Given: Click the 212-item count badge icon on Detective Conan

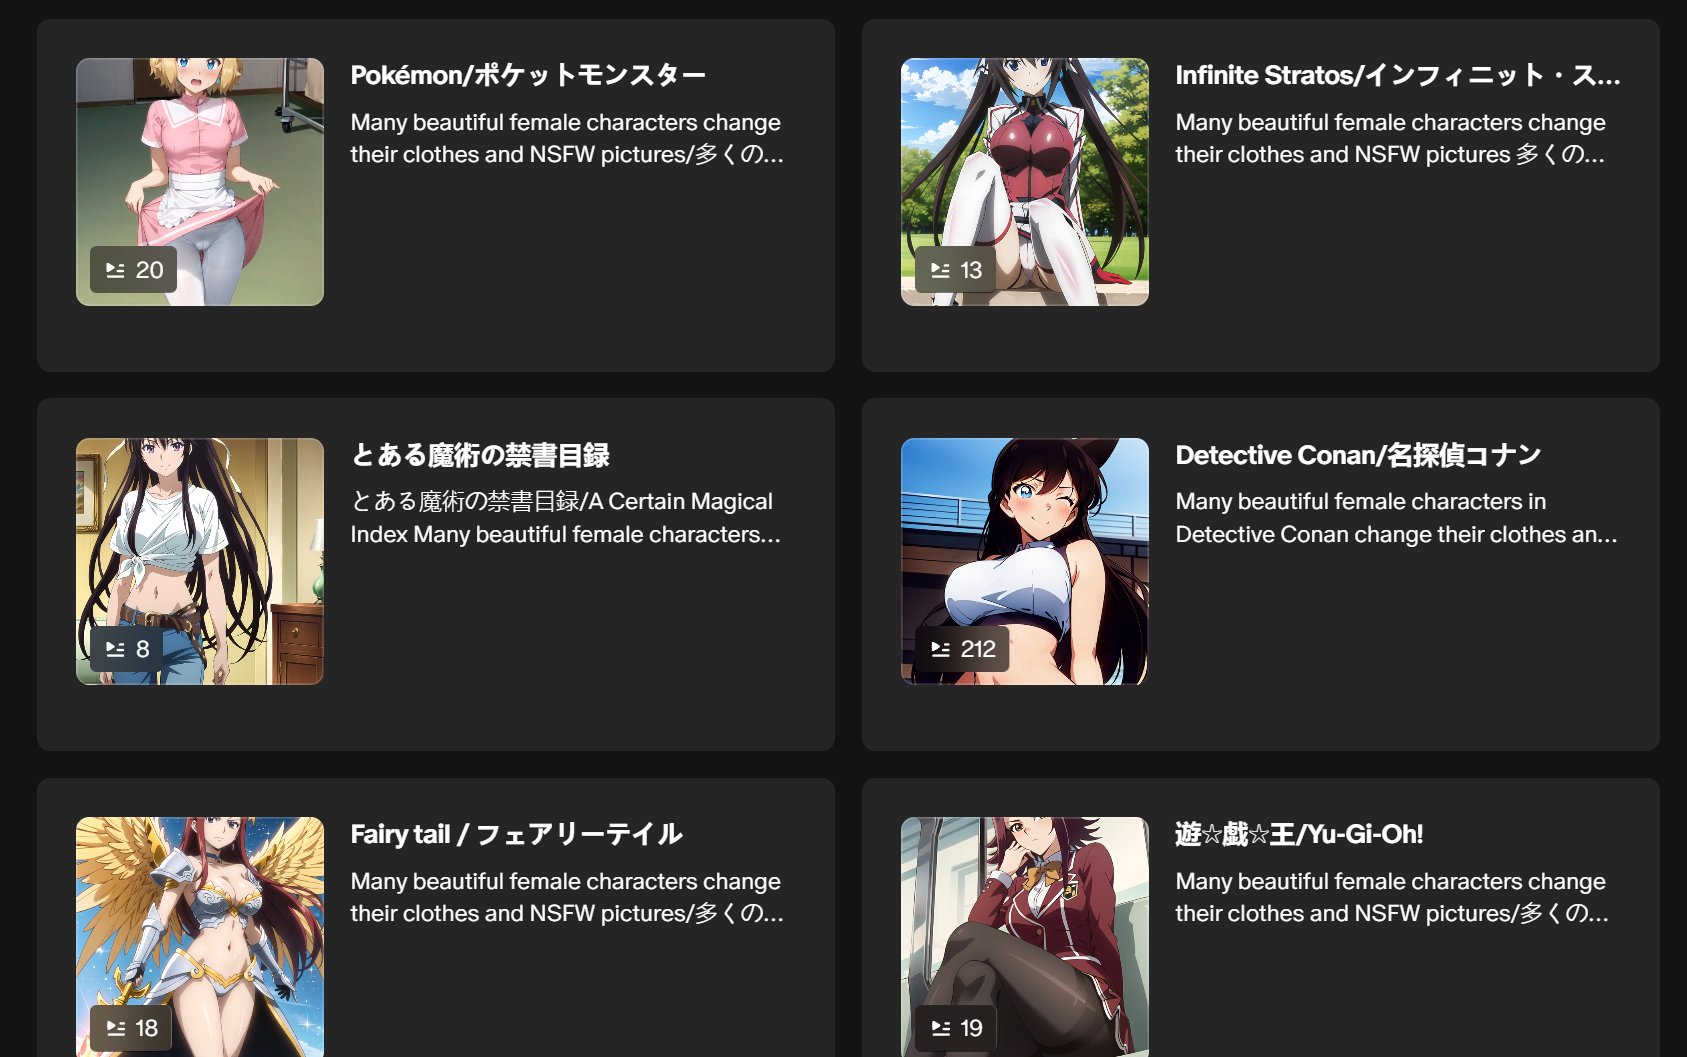Looking at the screenshot, I should click(x=941, y=649).
